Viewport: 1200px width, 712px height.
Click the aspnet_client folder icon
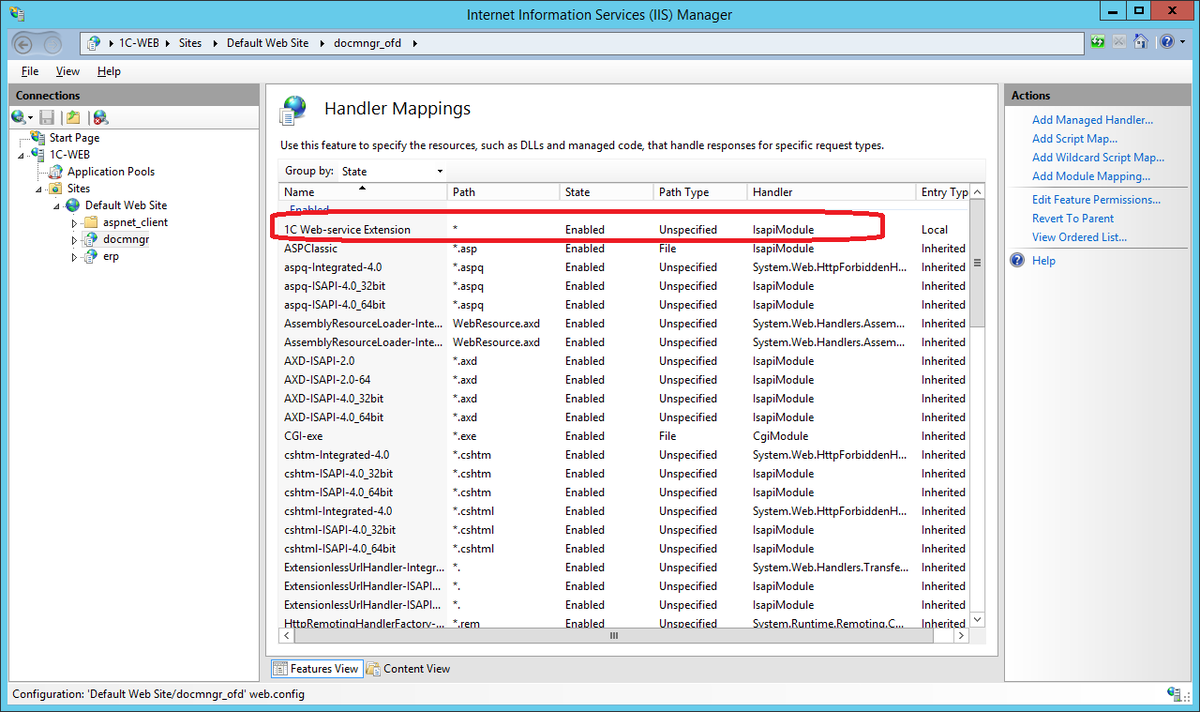point(90,222)
